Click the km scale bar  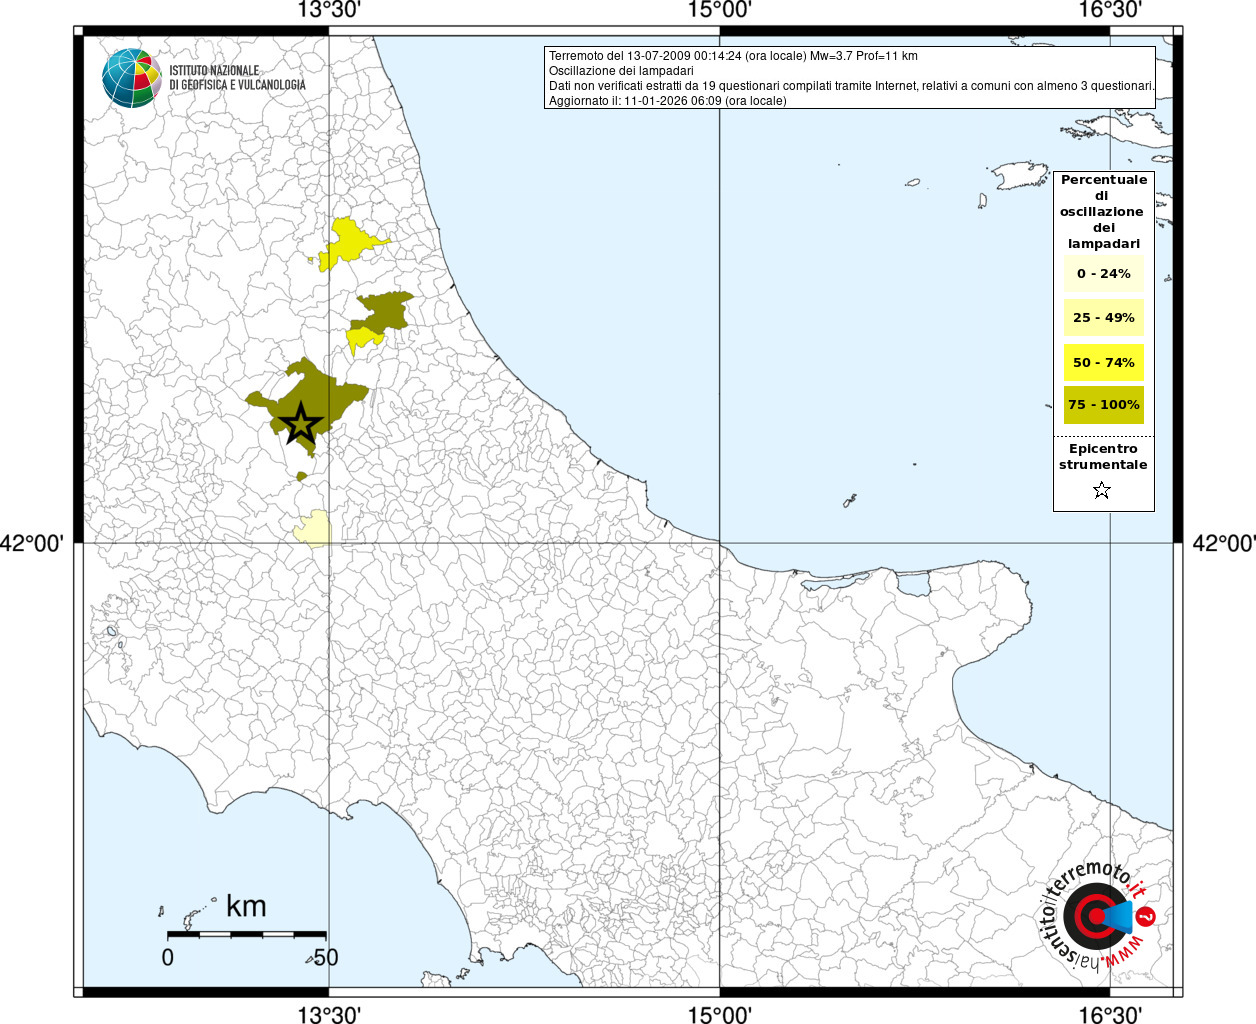click(246, 934)
